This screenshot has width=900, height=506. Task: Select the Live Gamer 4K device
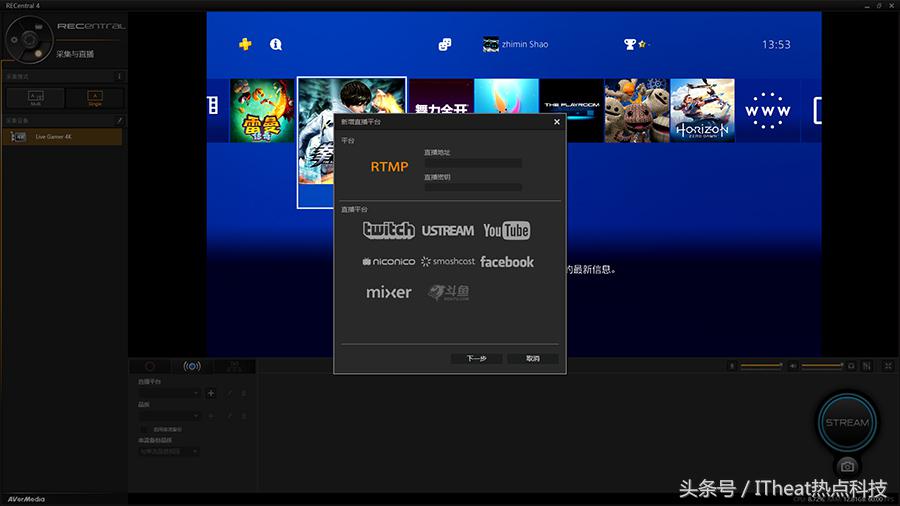(x=63, y=137)
